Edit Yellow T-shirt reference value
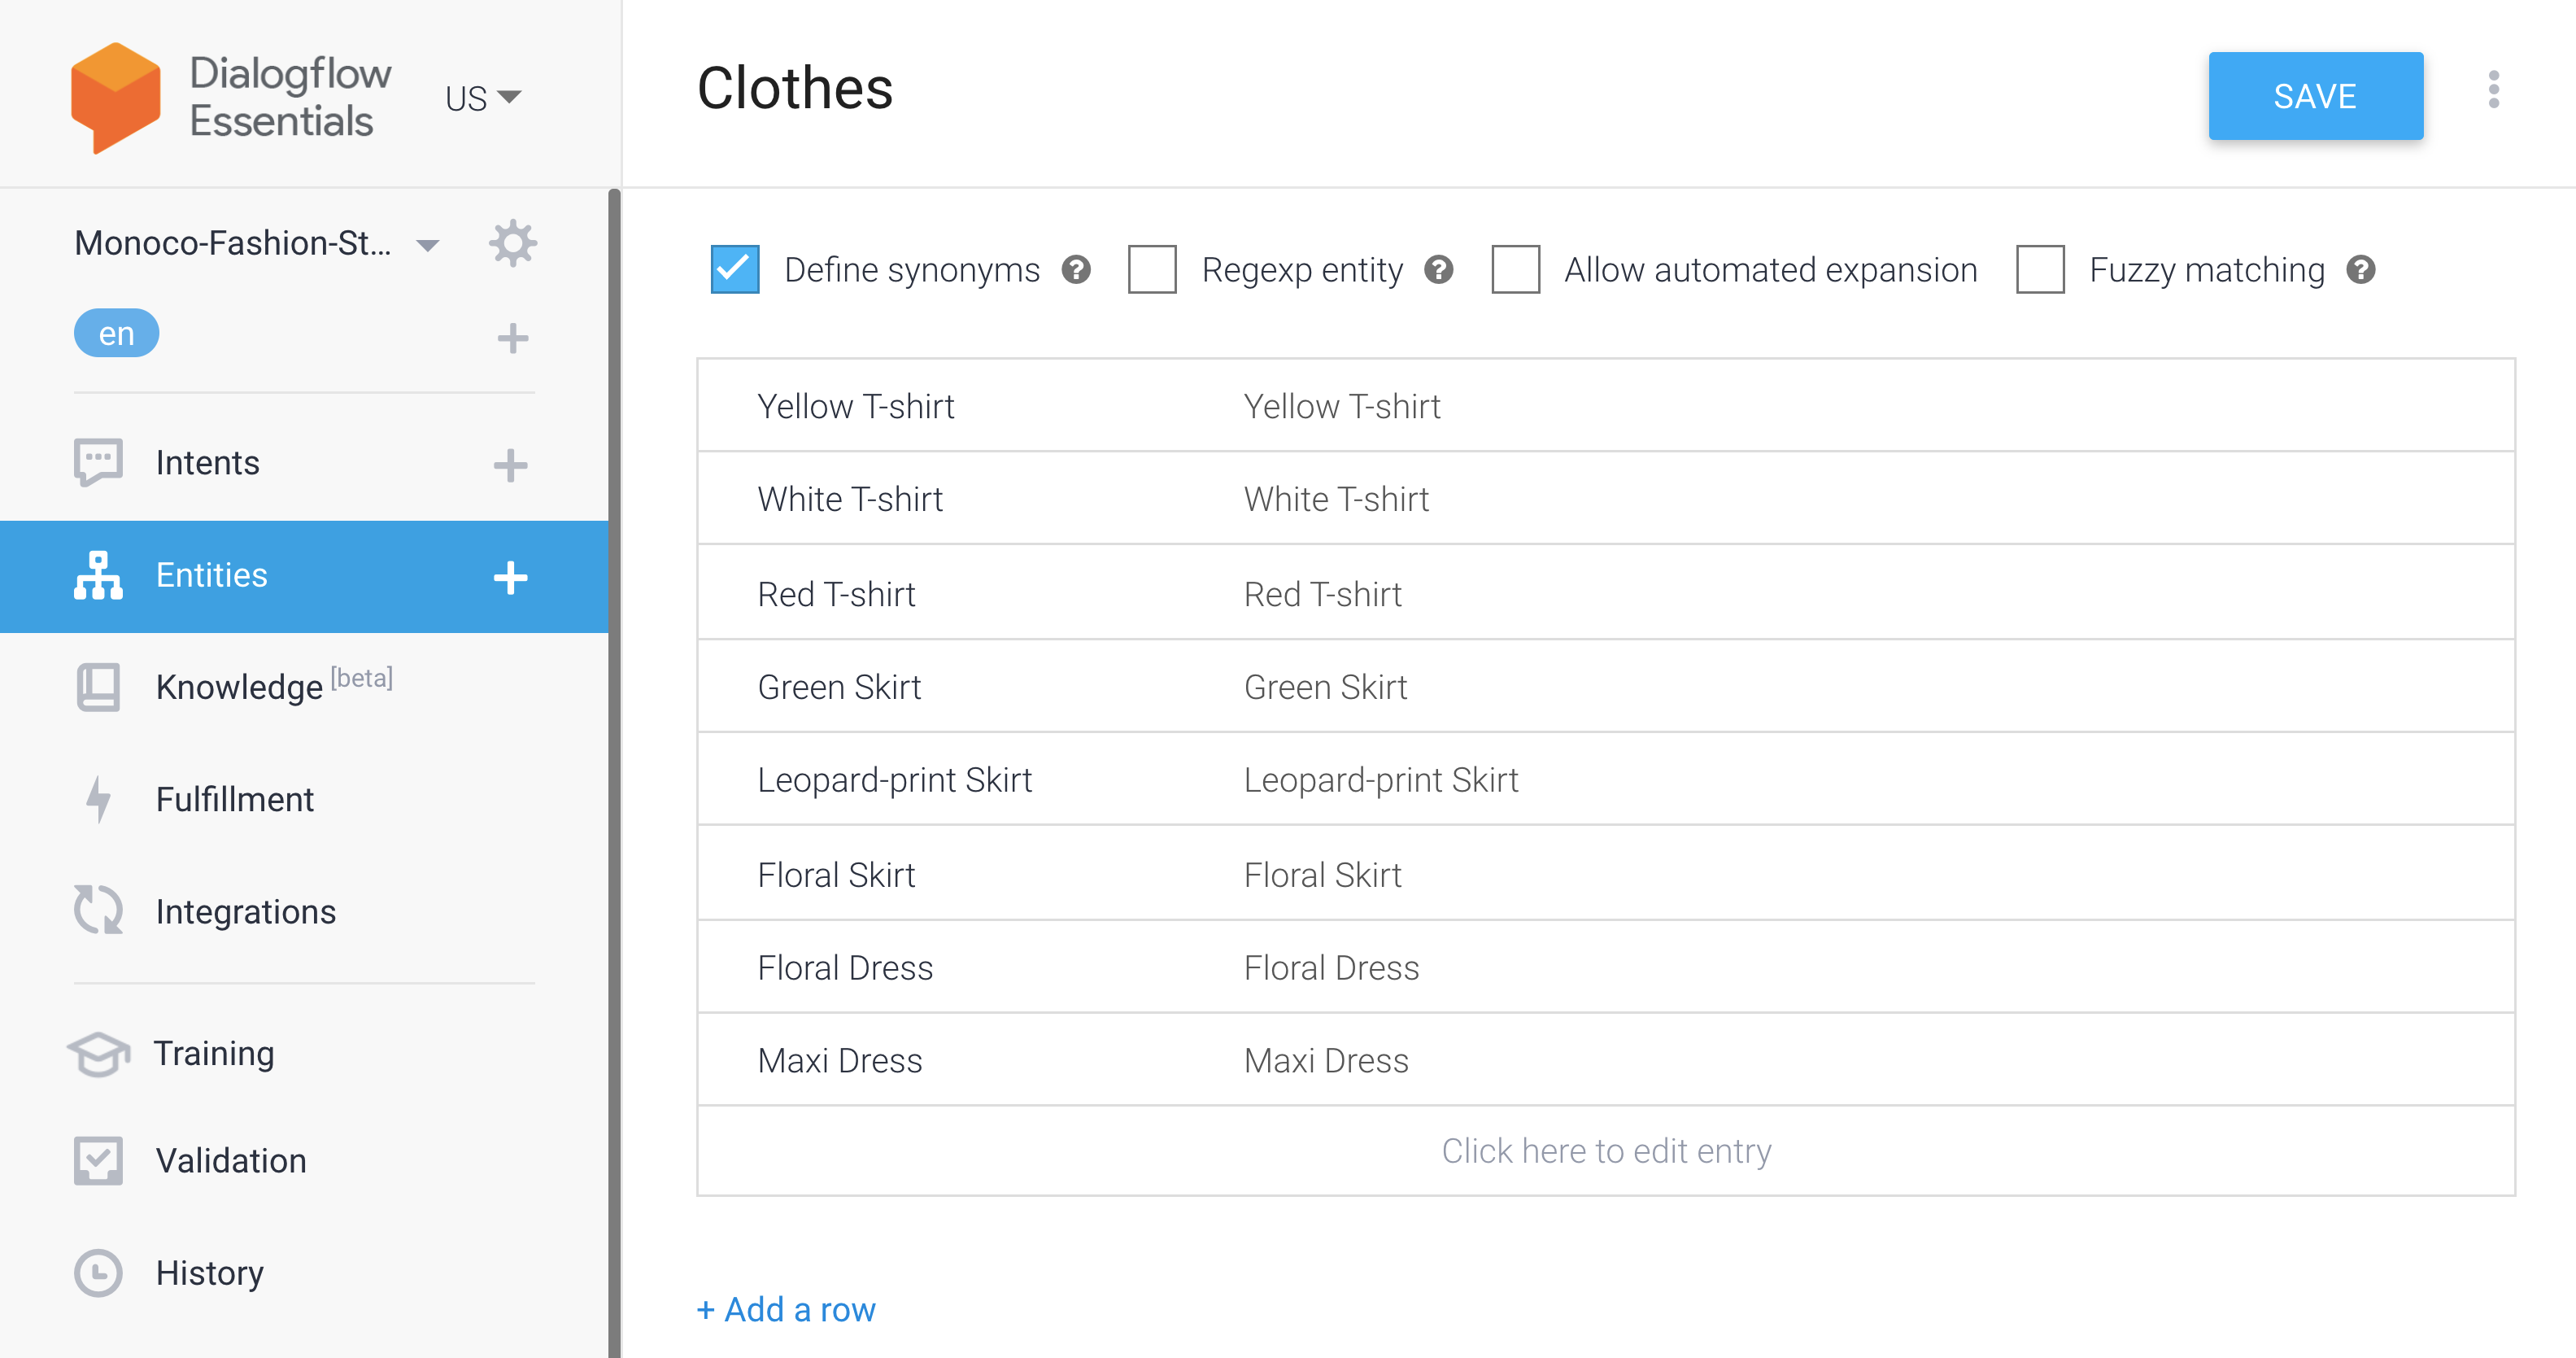The width and height of the screenshot is (2576, 1358). pos(856,407)
